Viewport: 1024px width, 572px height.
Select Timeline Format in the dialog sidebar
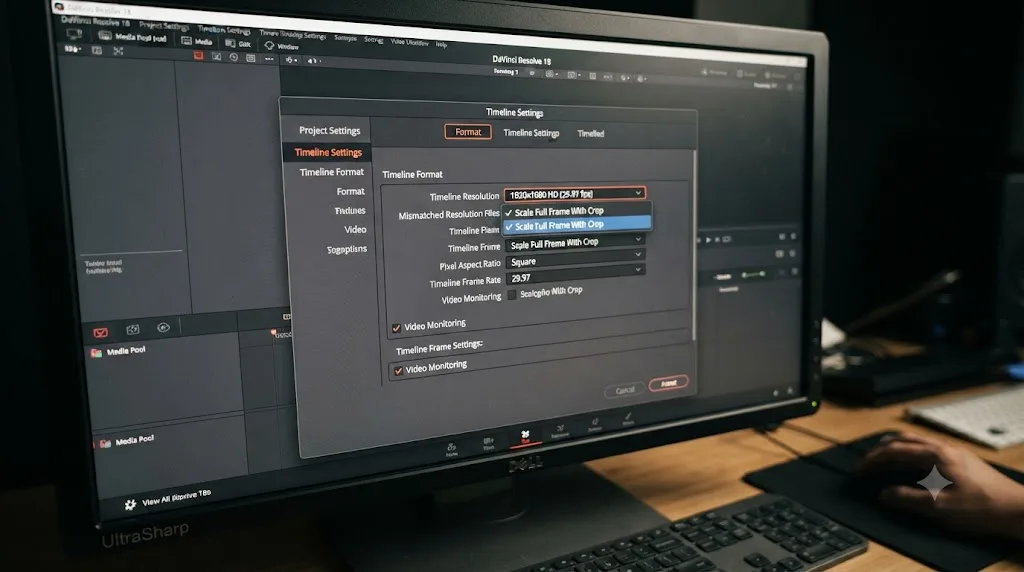(x=331, y=172)
